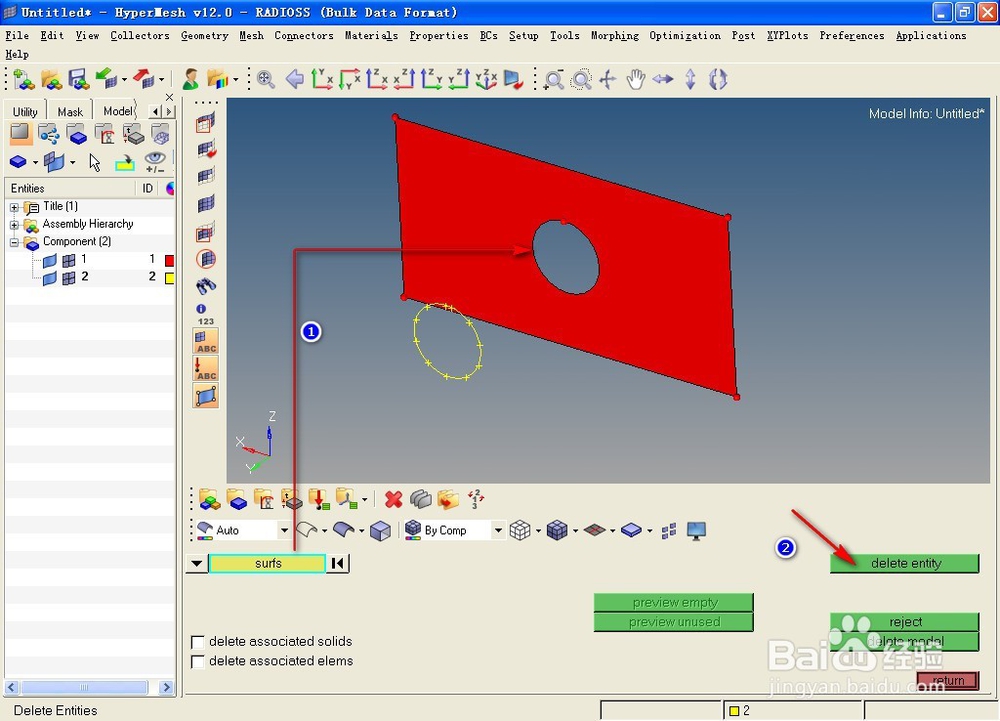Image resolution: width=1000 pixels, height=721 pixels.
Task: Click the info 'i' icon in vertical toolbar
Action: click(201, 309)
